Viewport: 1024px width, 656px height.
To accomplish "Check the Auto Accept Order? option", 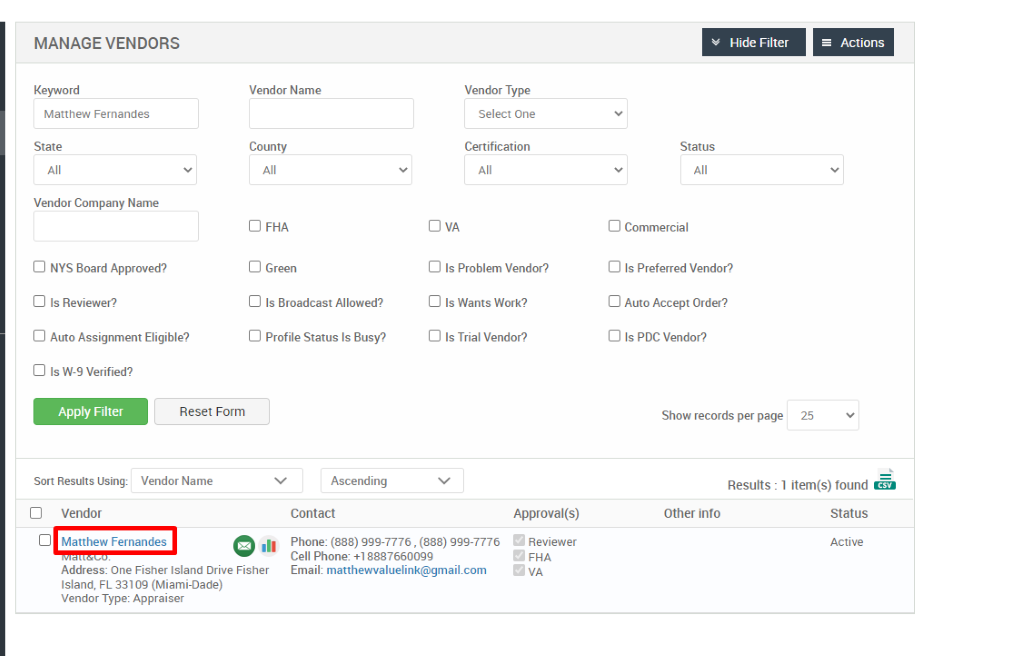I will (614, 302).
